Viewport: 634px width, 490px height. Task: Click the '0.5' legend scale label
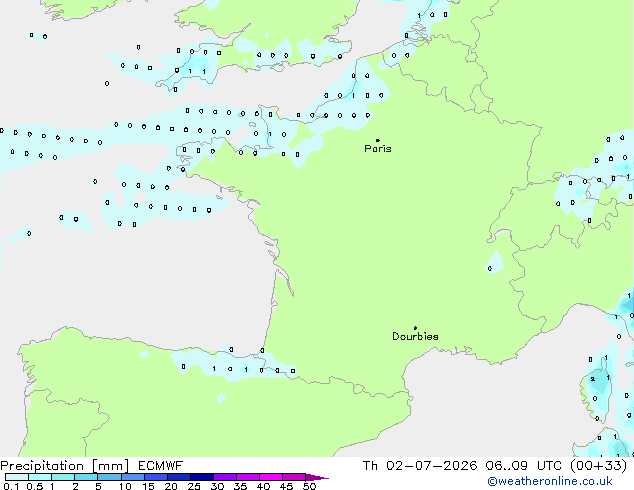[34, 486]
